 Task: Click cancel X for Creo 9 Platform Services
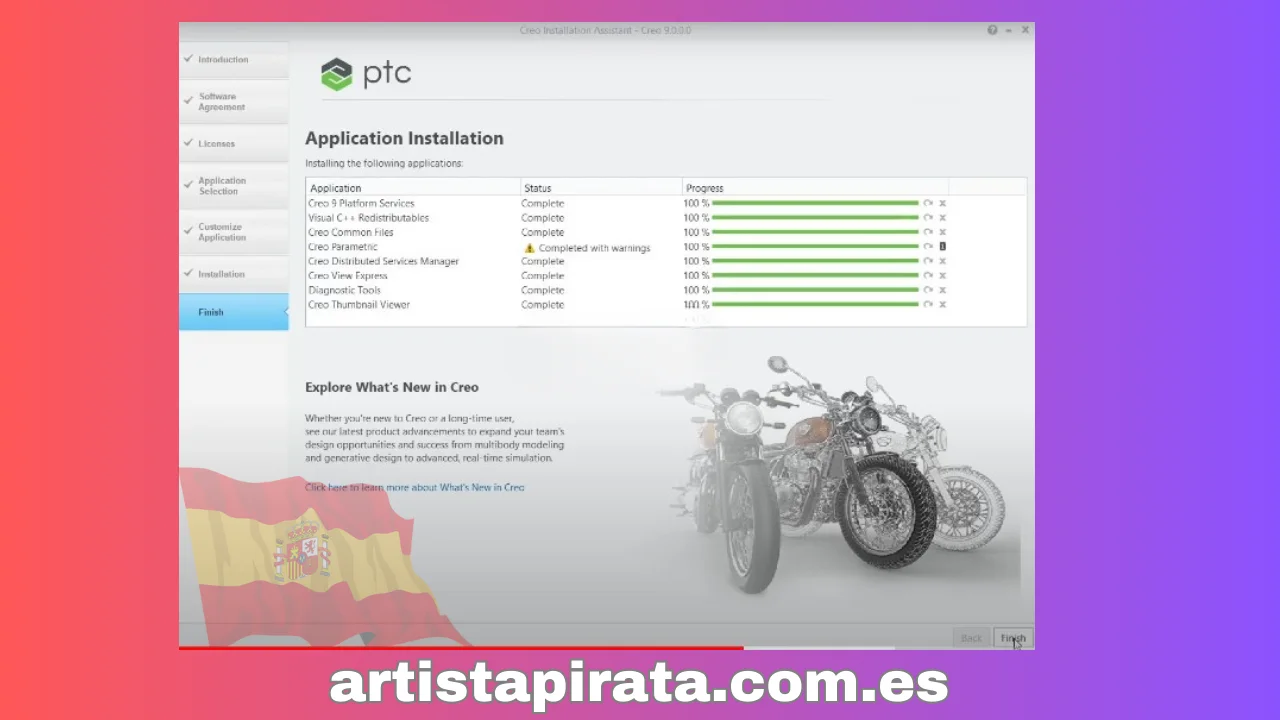click(942, 203)
